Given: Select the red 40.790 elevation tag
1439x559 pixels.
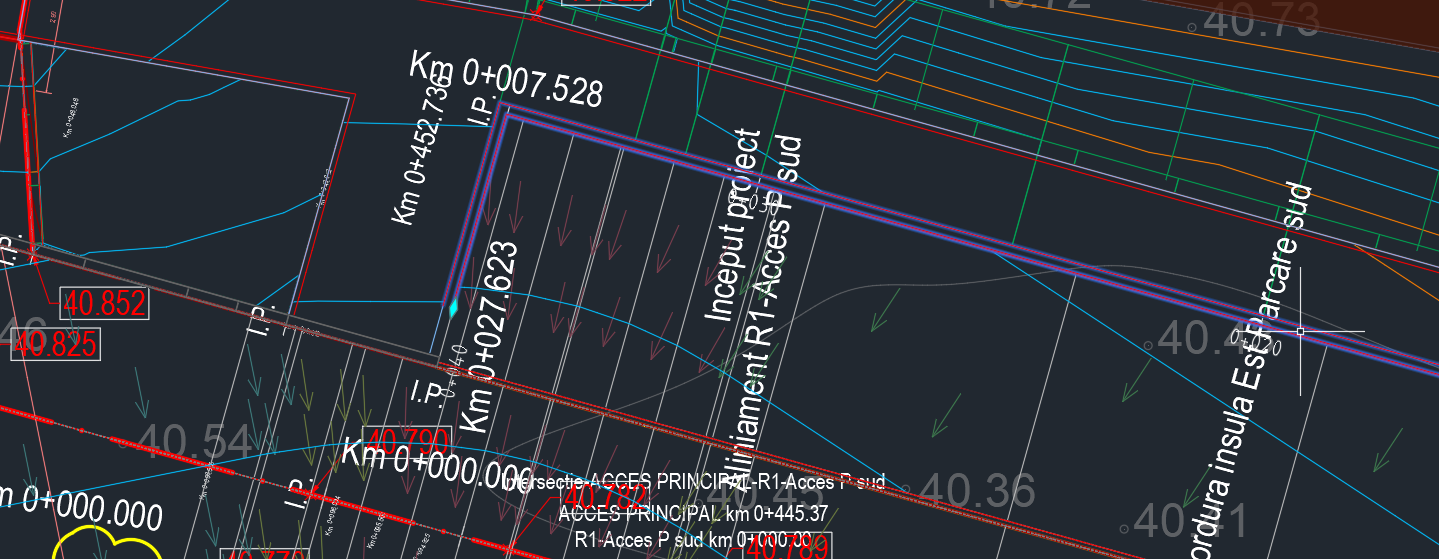Looking at the screenshot, I should [x=406, y=441].
